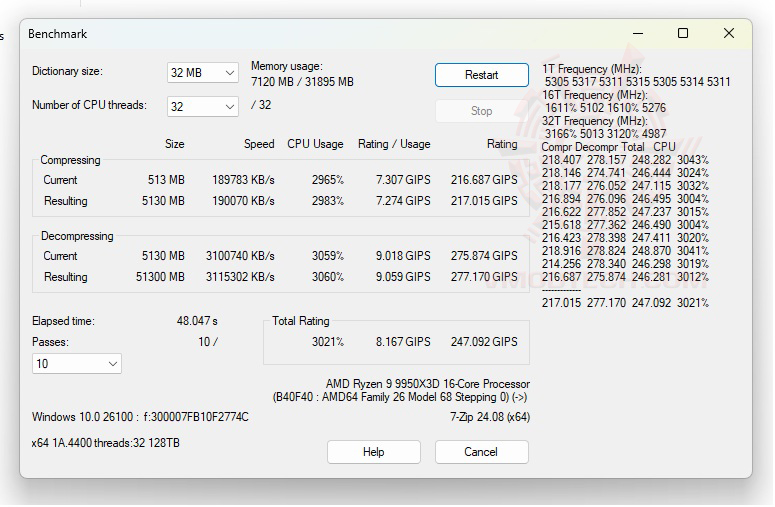Click the 51300 MB decompressing resulting size

[x=160, y=277]
